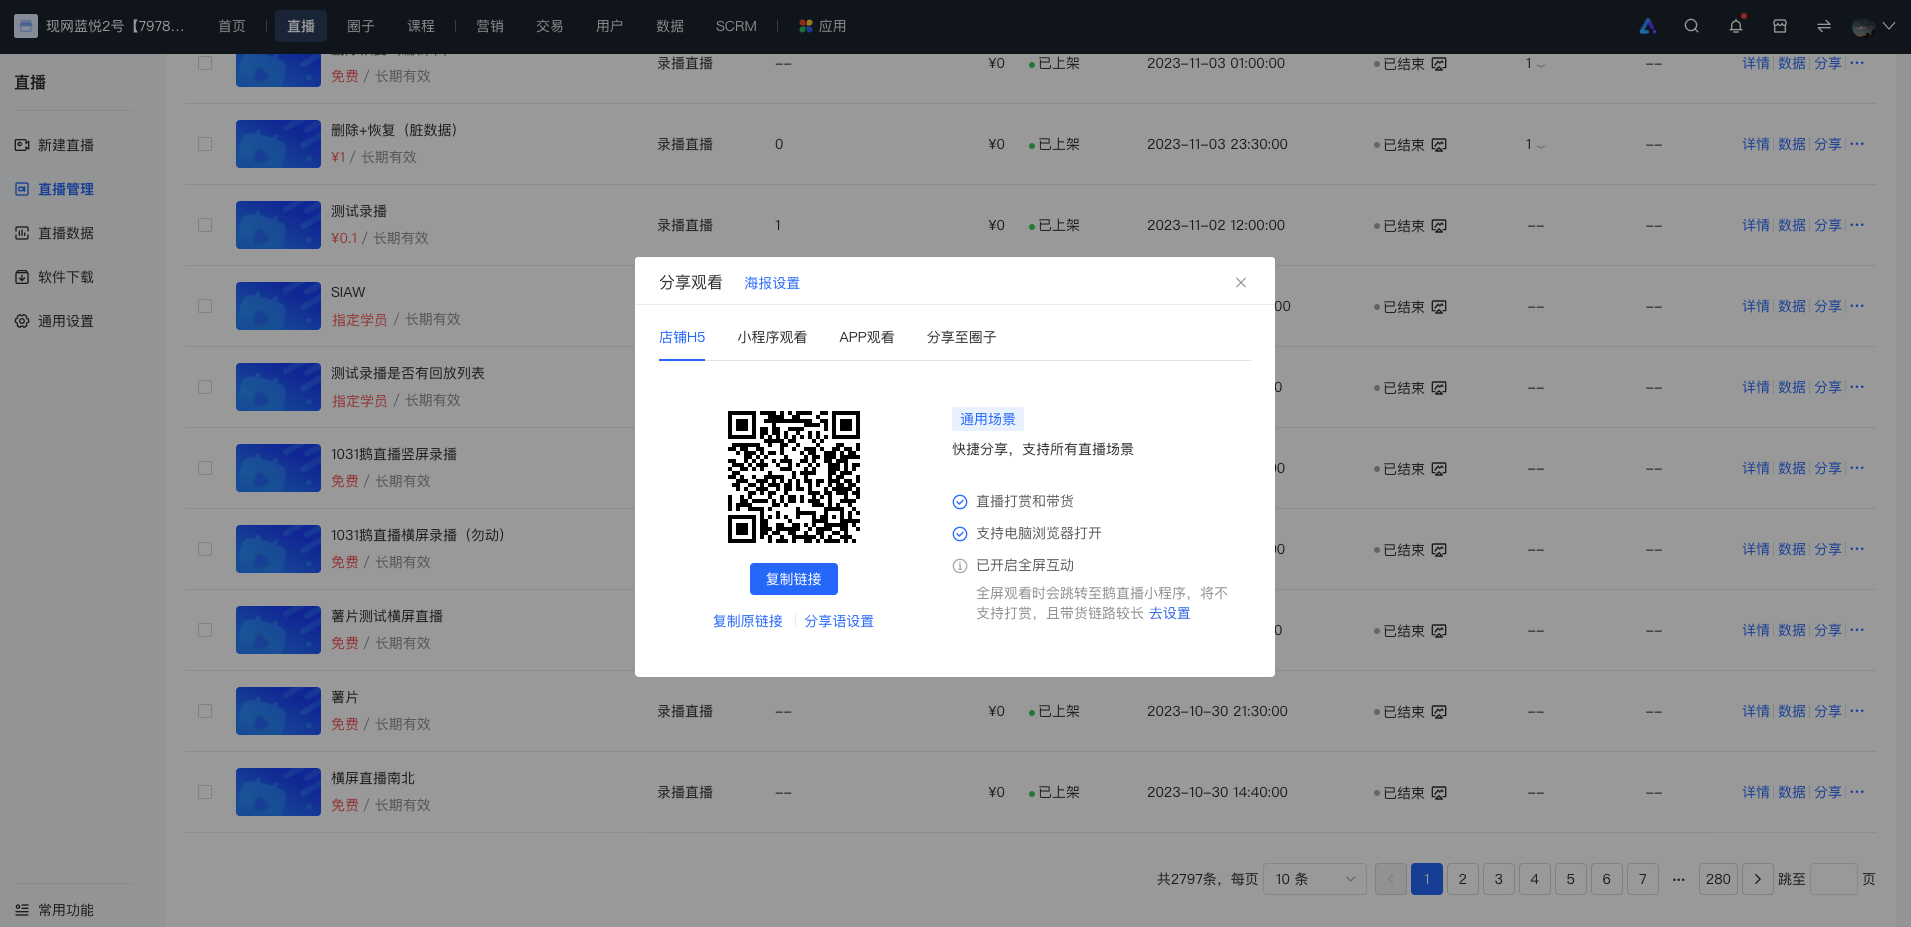Select the checkbox beside SIAW
This screenshot has width=1911, height=927.
pos(205,306)
